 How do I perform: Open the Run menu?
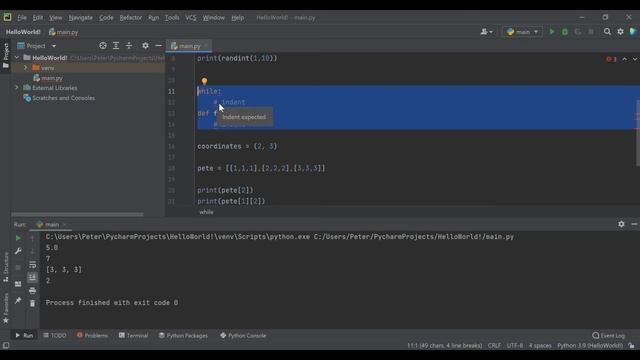pyautogui.click(x=153, y=18)
